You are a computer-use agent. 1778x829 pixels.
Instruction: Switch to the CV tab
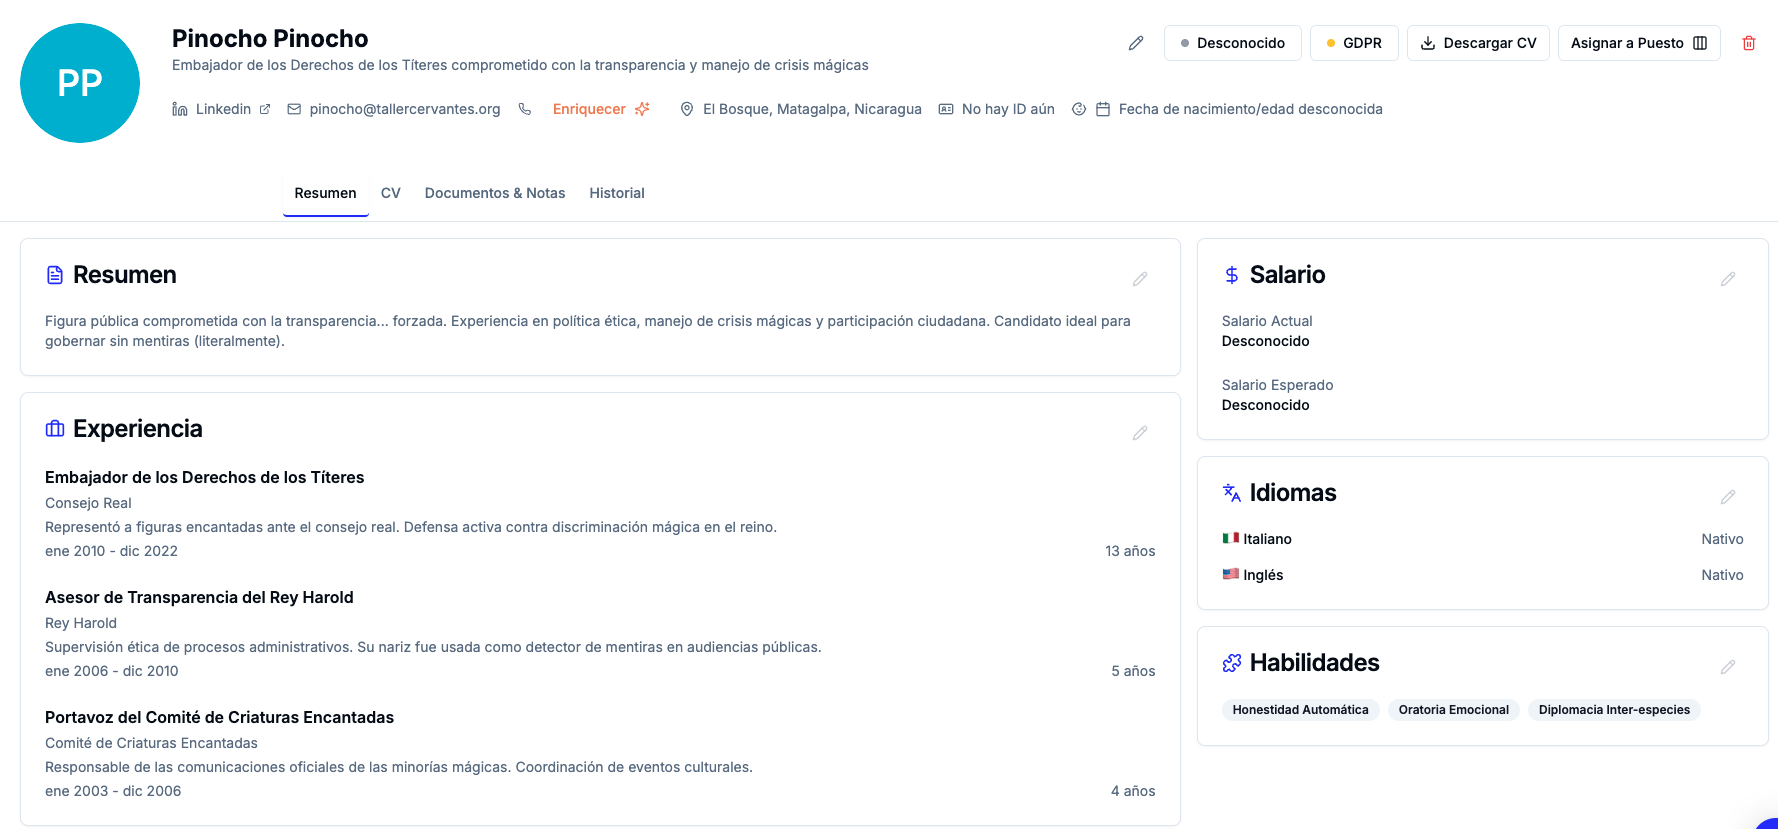[391, 193]
